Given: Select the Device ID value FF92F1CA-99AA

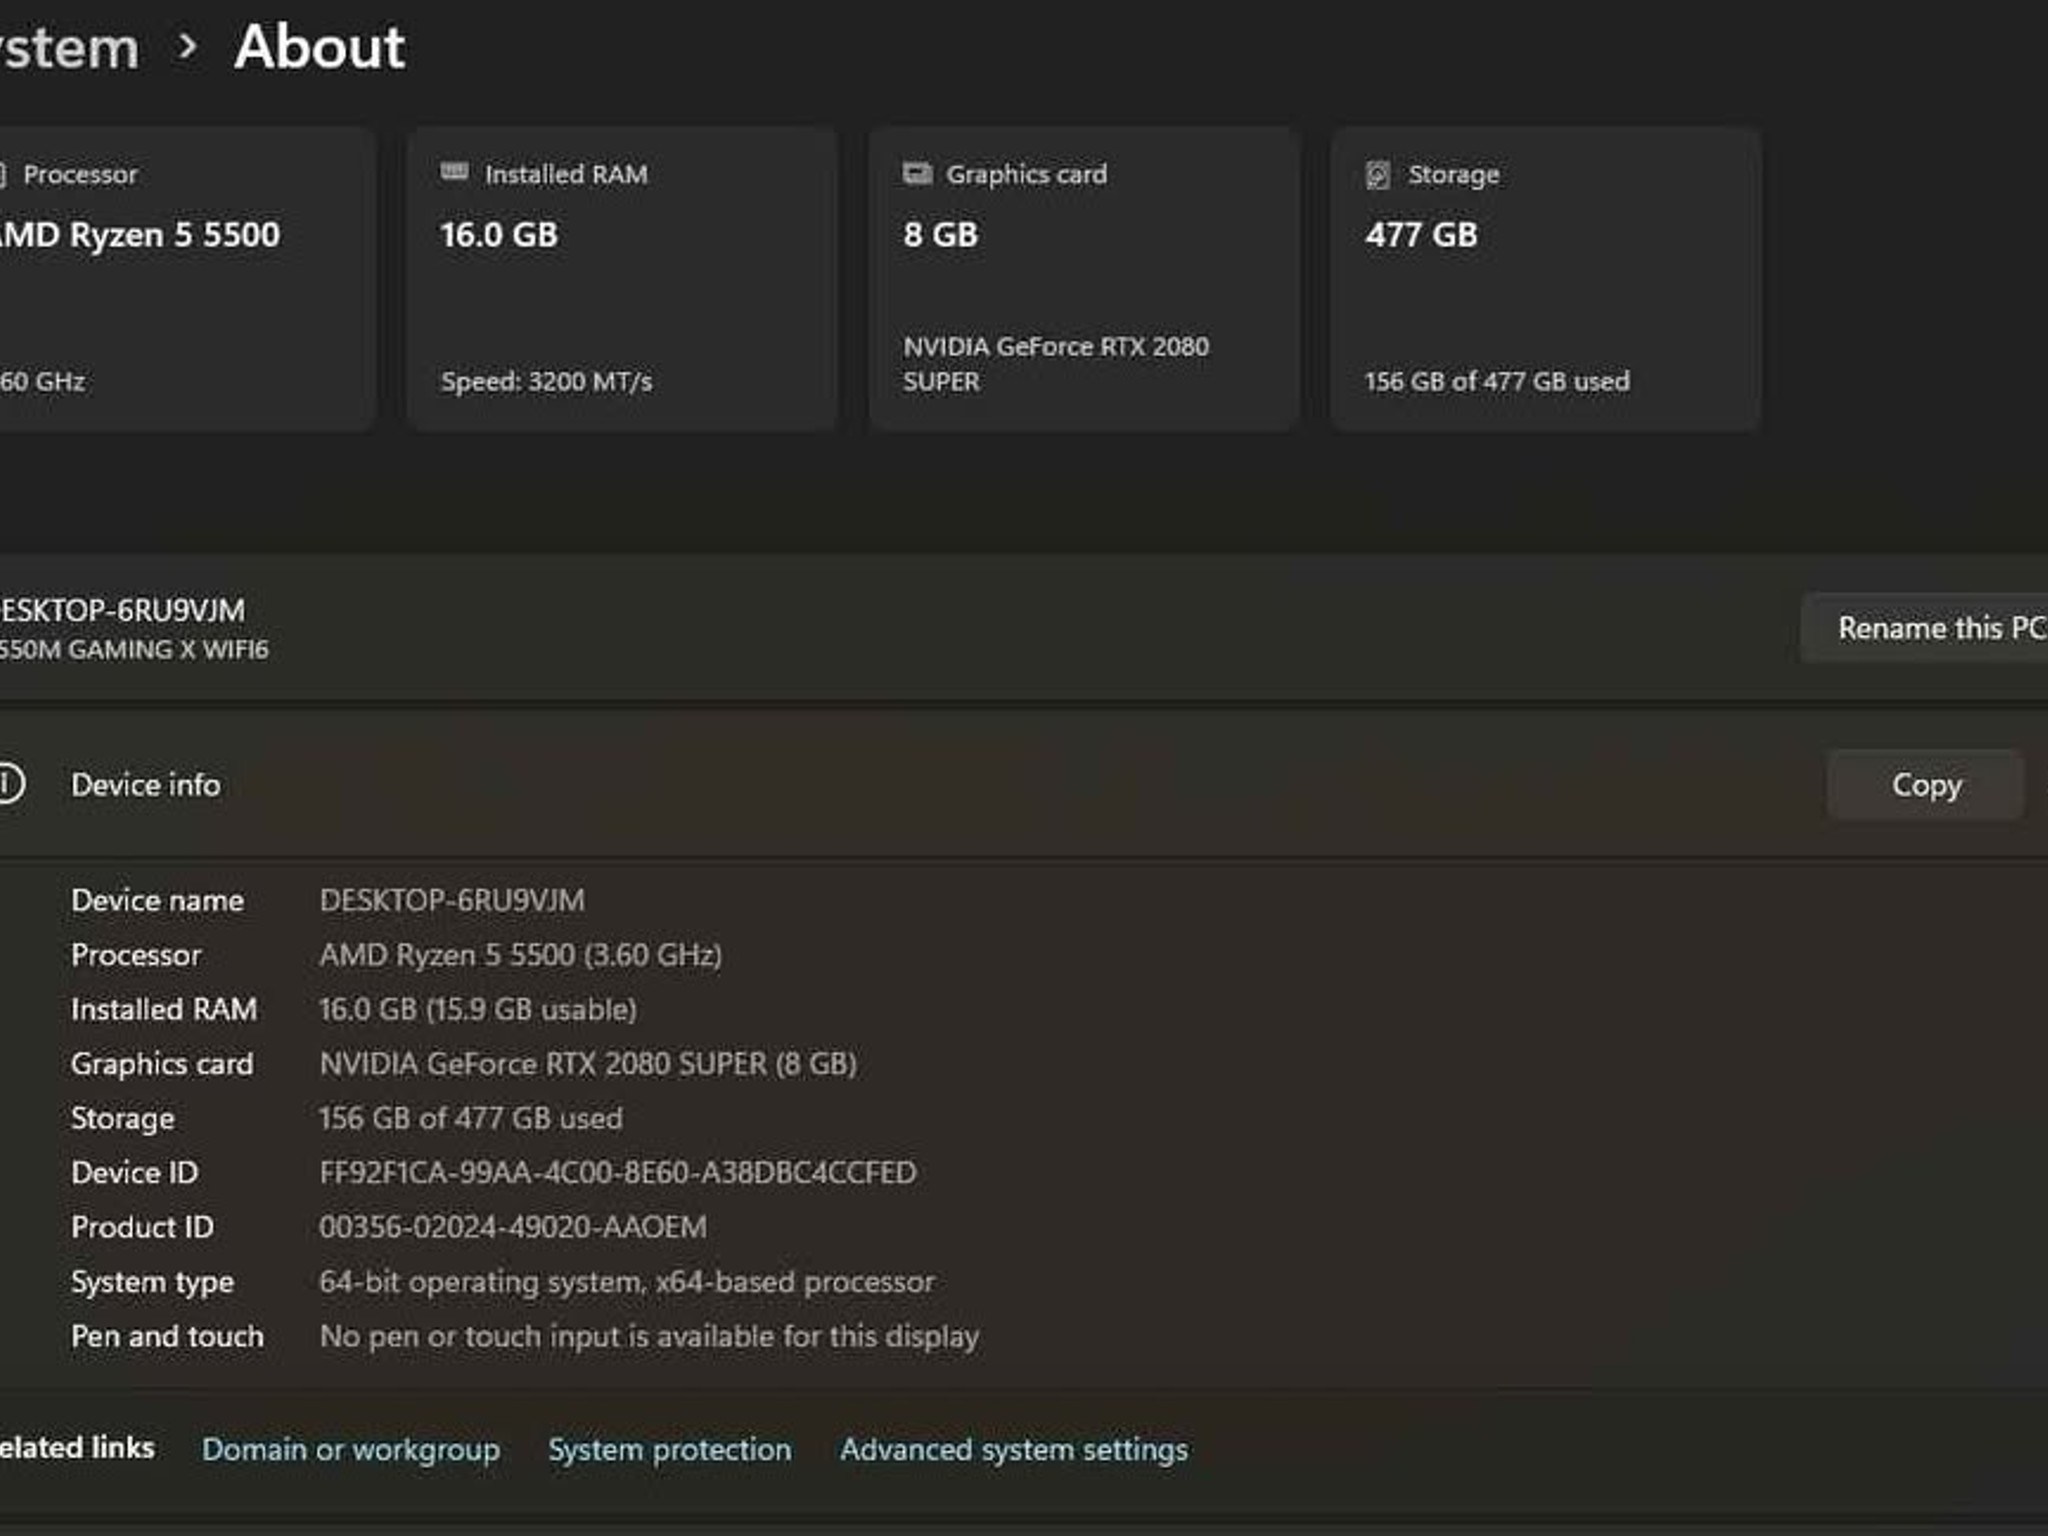Looking at the screenshot, I should 617,1172.
